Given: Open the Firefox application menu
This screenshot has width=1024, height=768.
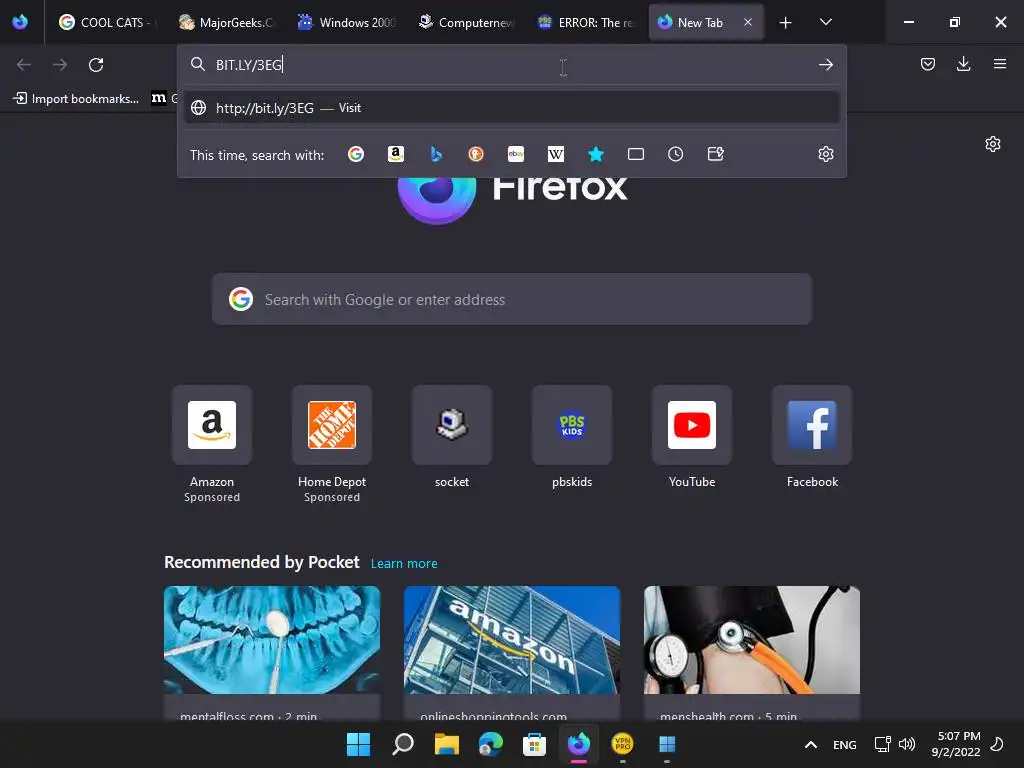Looking at the screenshot, I should click(x=999, y=64).
